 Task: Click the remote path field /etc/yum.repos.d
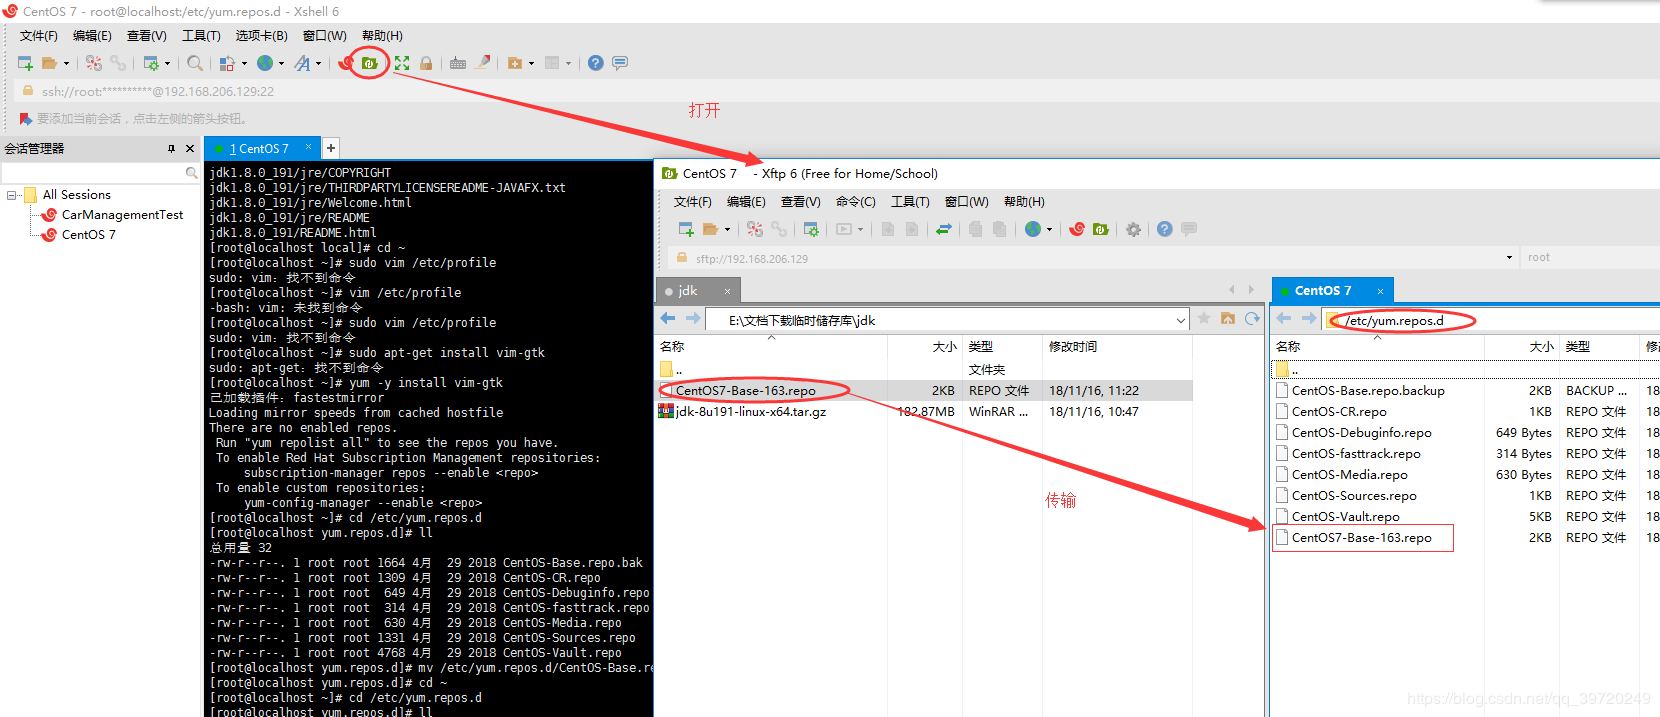[x=1488, y=320]
